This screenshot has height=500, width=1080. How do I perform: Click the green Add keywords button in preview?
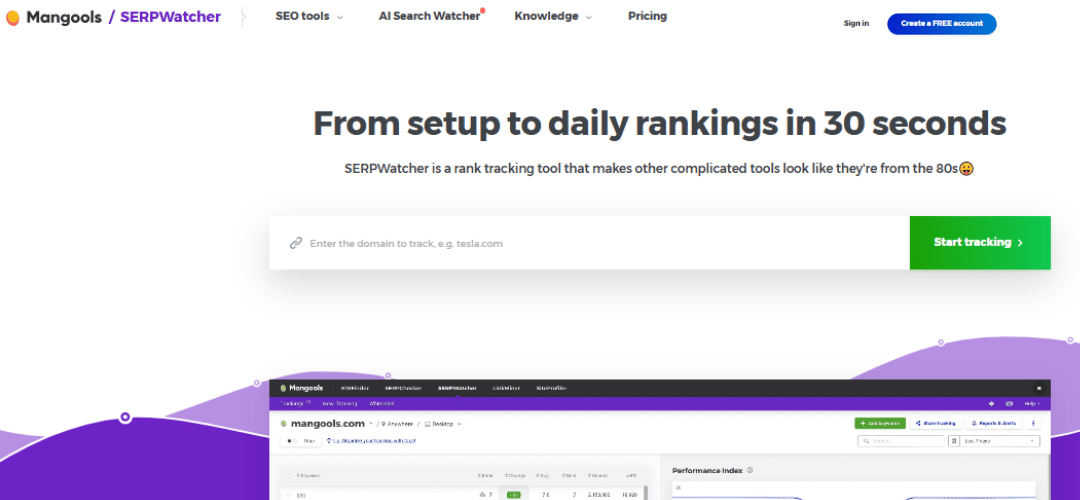pos(880,424)
